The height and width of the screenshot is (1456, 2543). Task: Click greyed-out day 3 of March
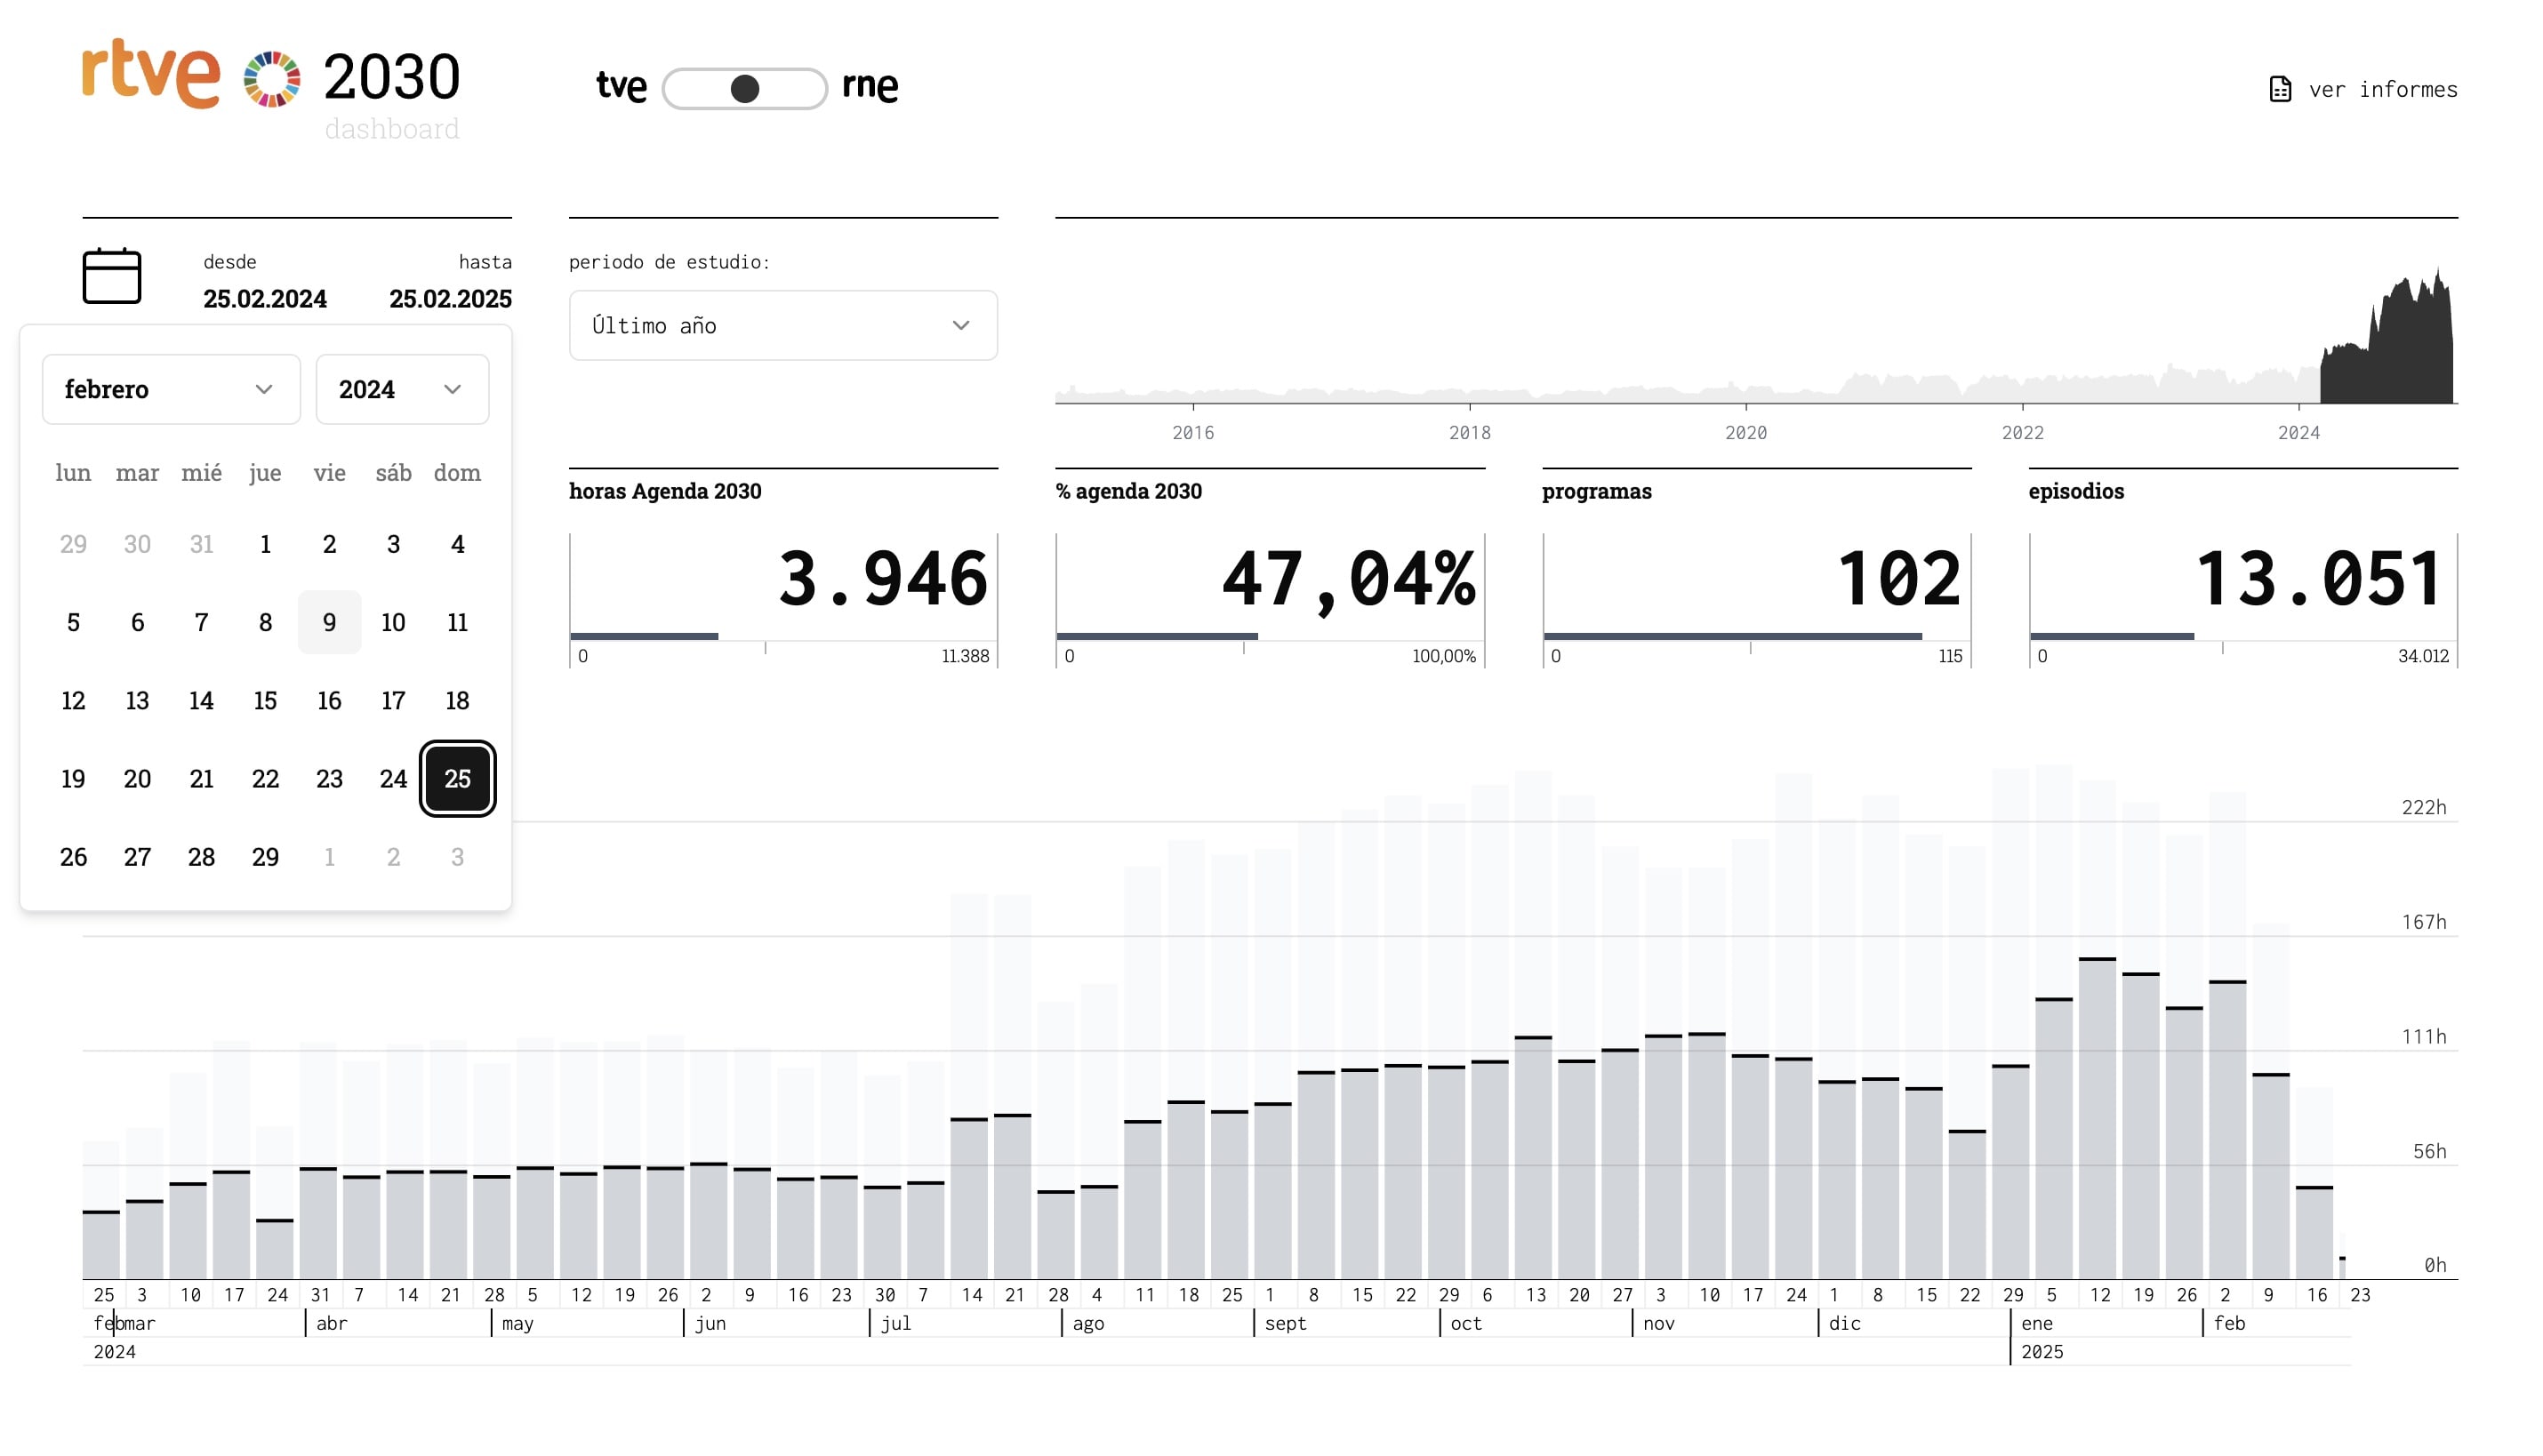point(457,857)
